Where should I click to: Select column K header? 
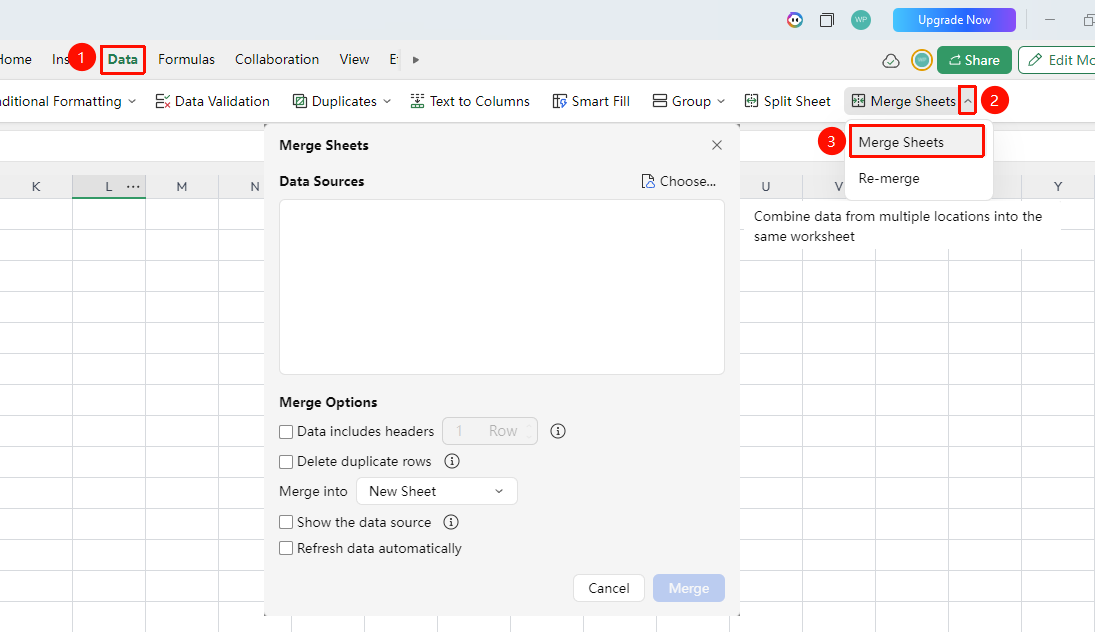(36, 186)
